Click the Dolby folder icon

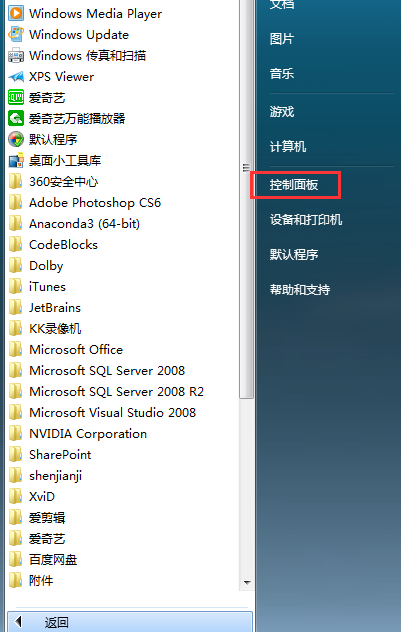[16, 265]
